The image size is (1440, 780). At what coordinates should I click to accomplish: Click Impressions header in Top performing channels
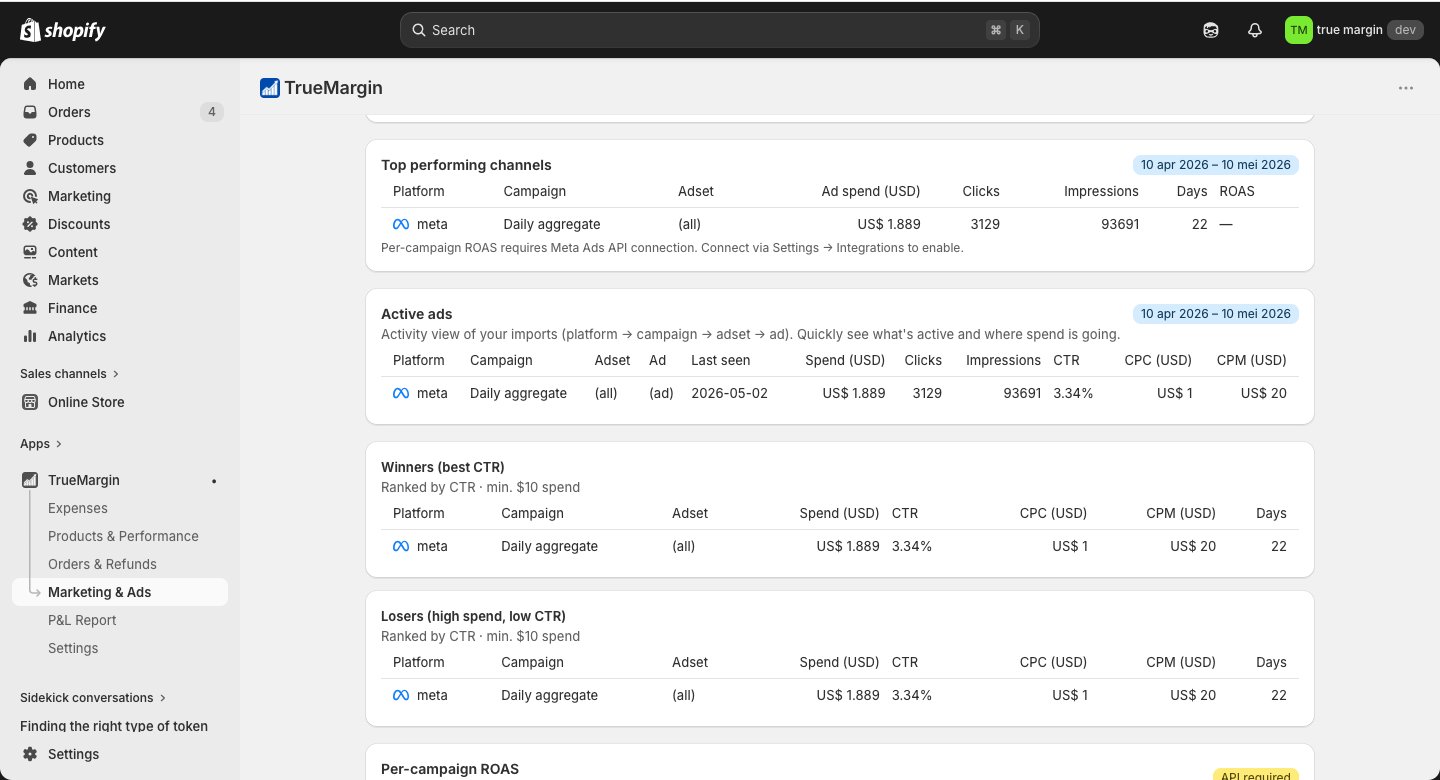[x=1101, y=191]
